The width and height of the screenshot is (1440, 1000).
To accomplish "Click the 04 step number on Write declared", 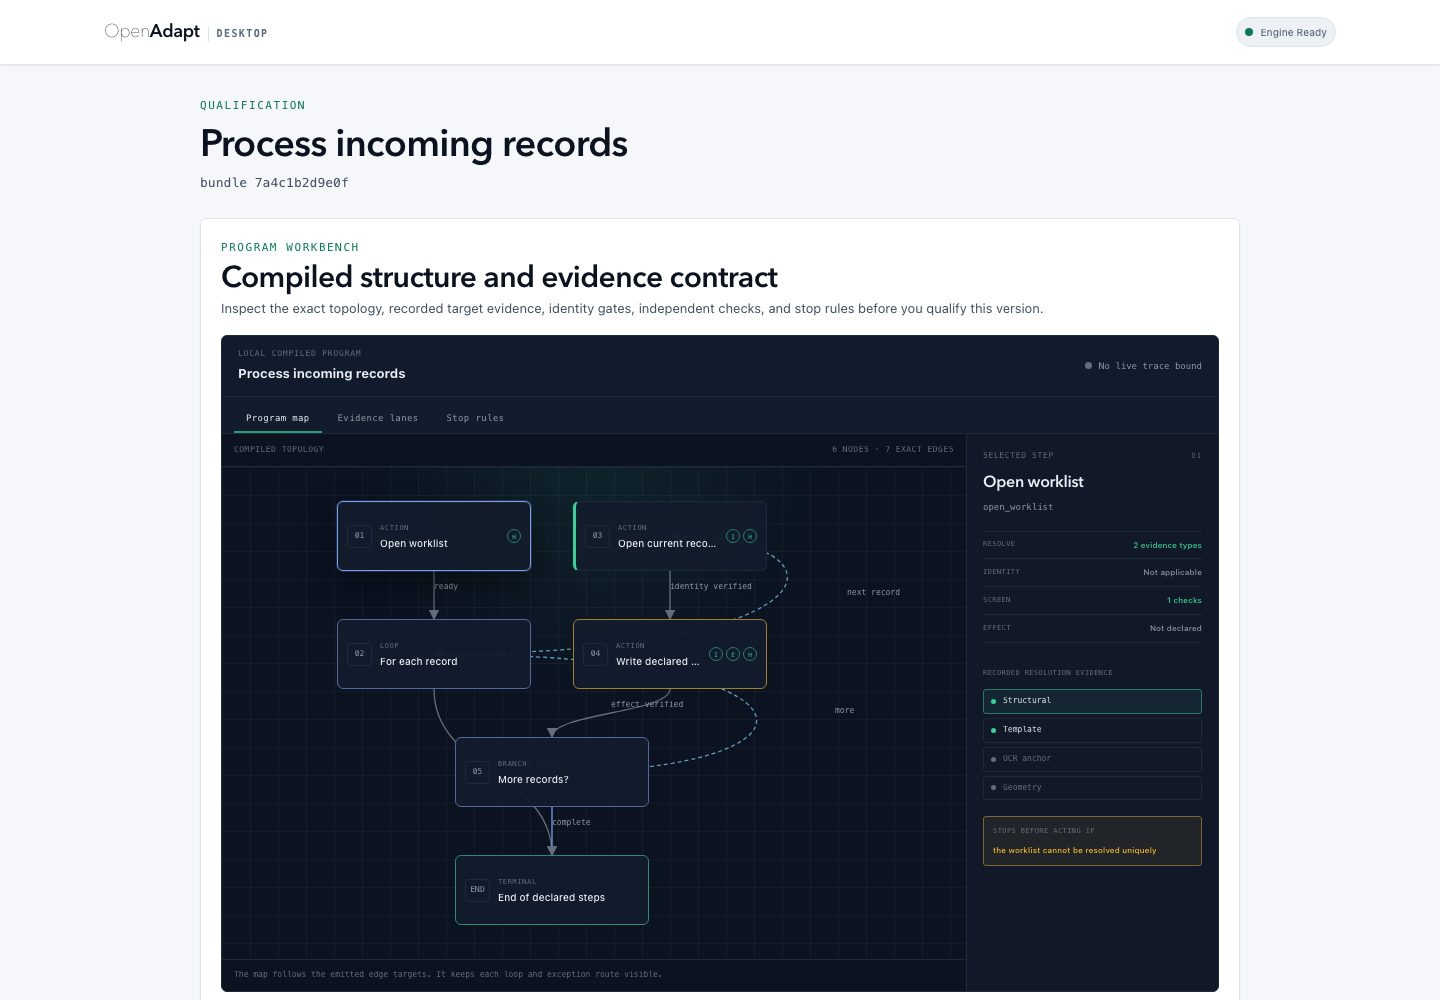I will (x=596, y=654).
